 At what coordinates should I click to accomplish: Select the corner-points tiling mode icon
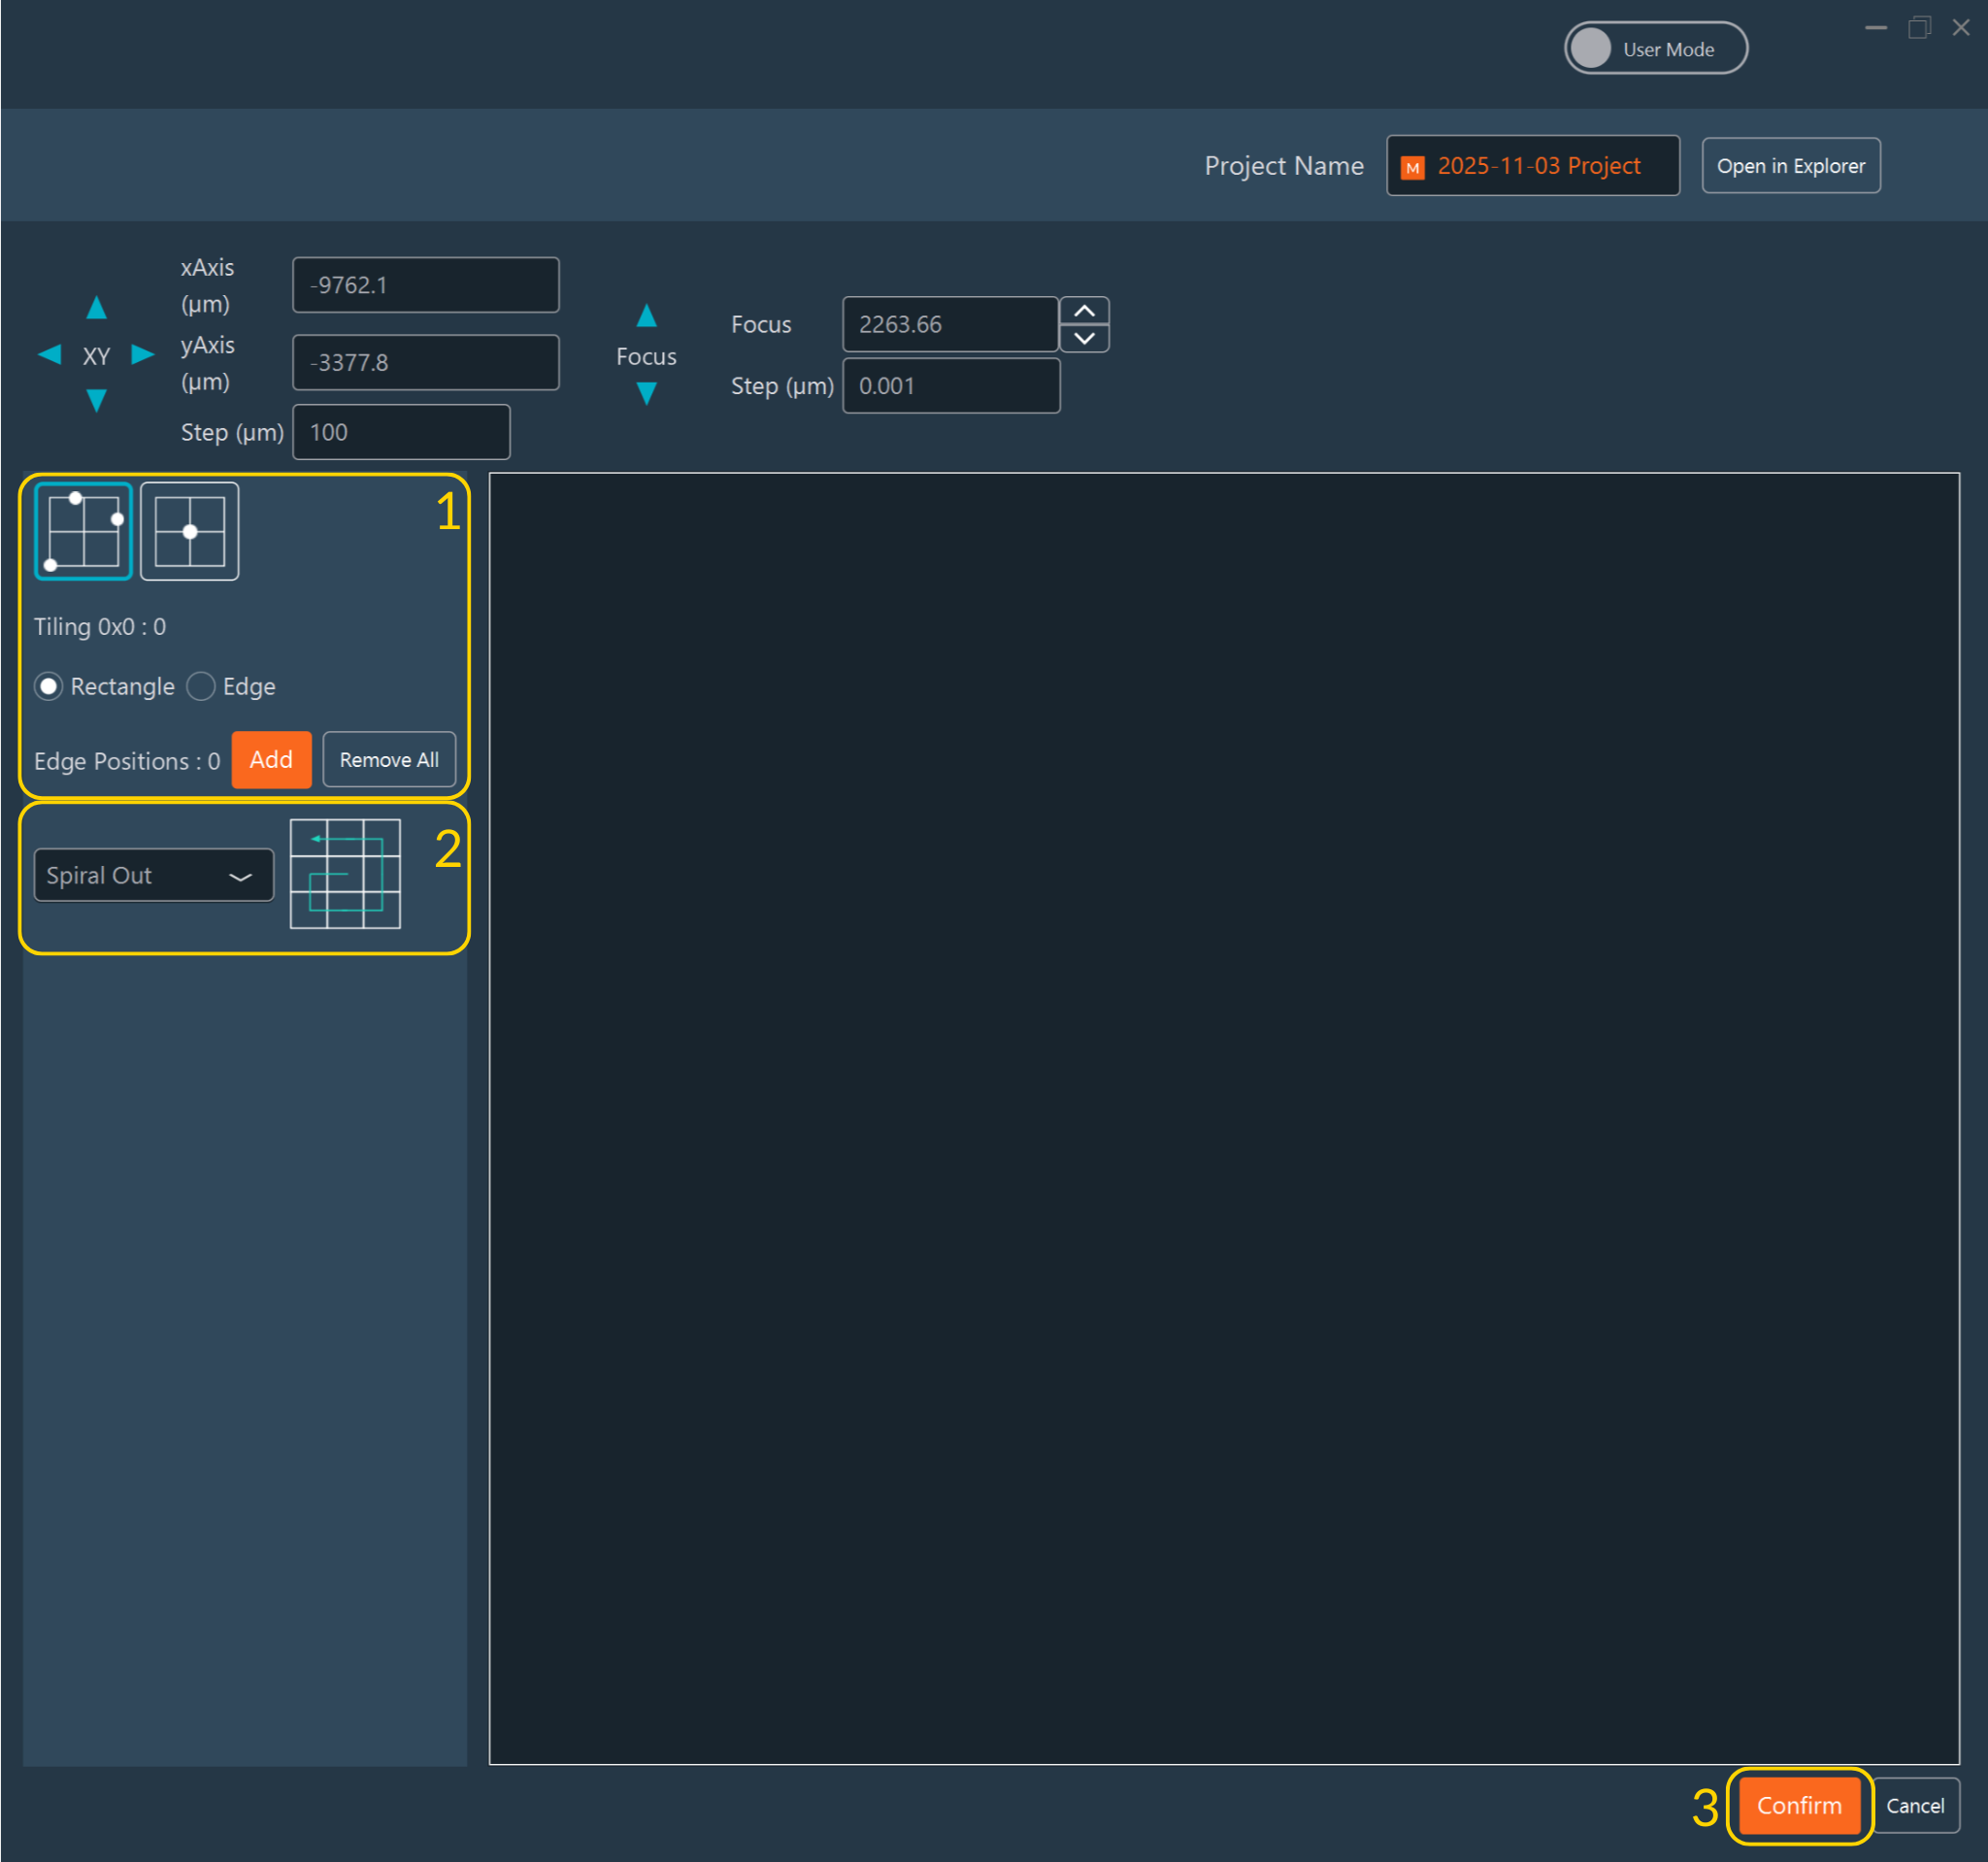[84, 531]
